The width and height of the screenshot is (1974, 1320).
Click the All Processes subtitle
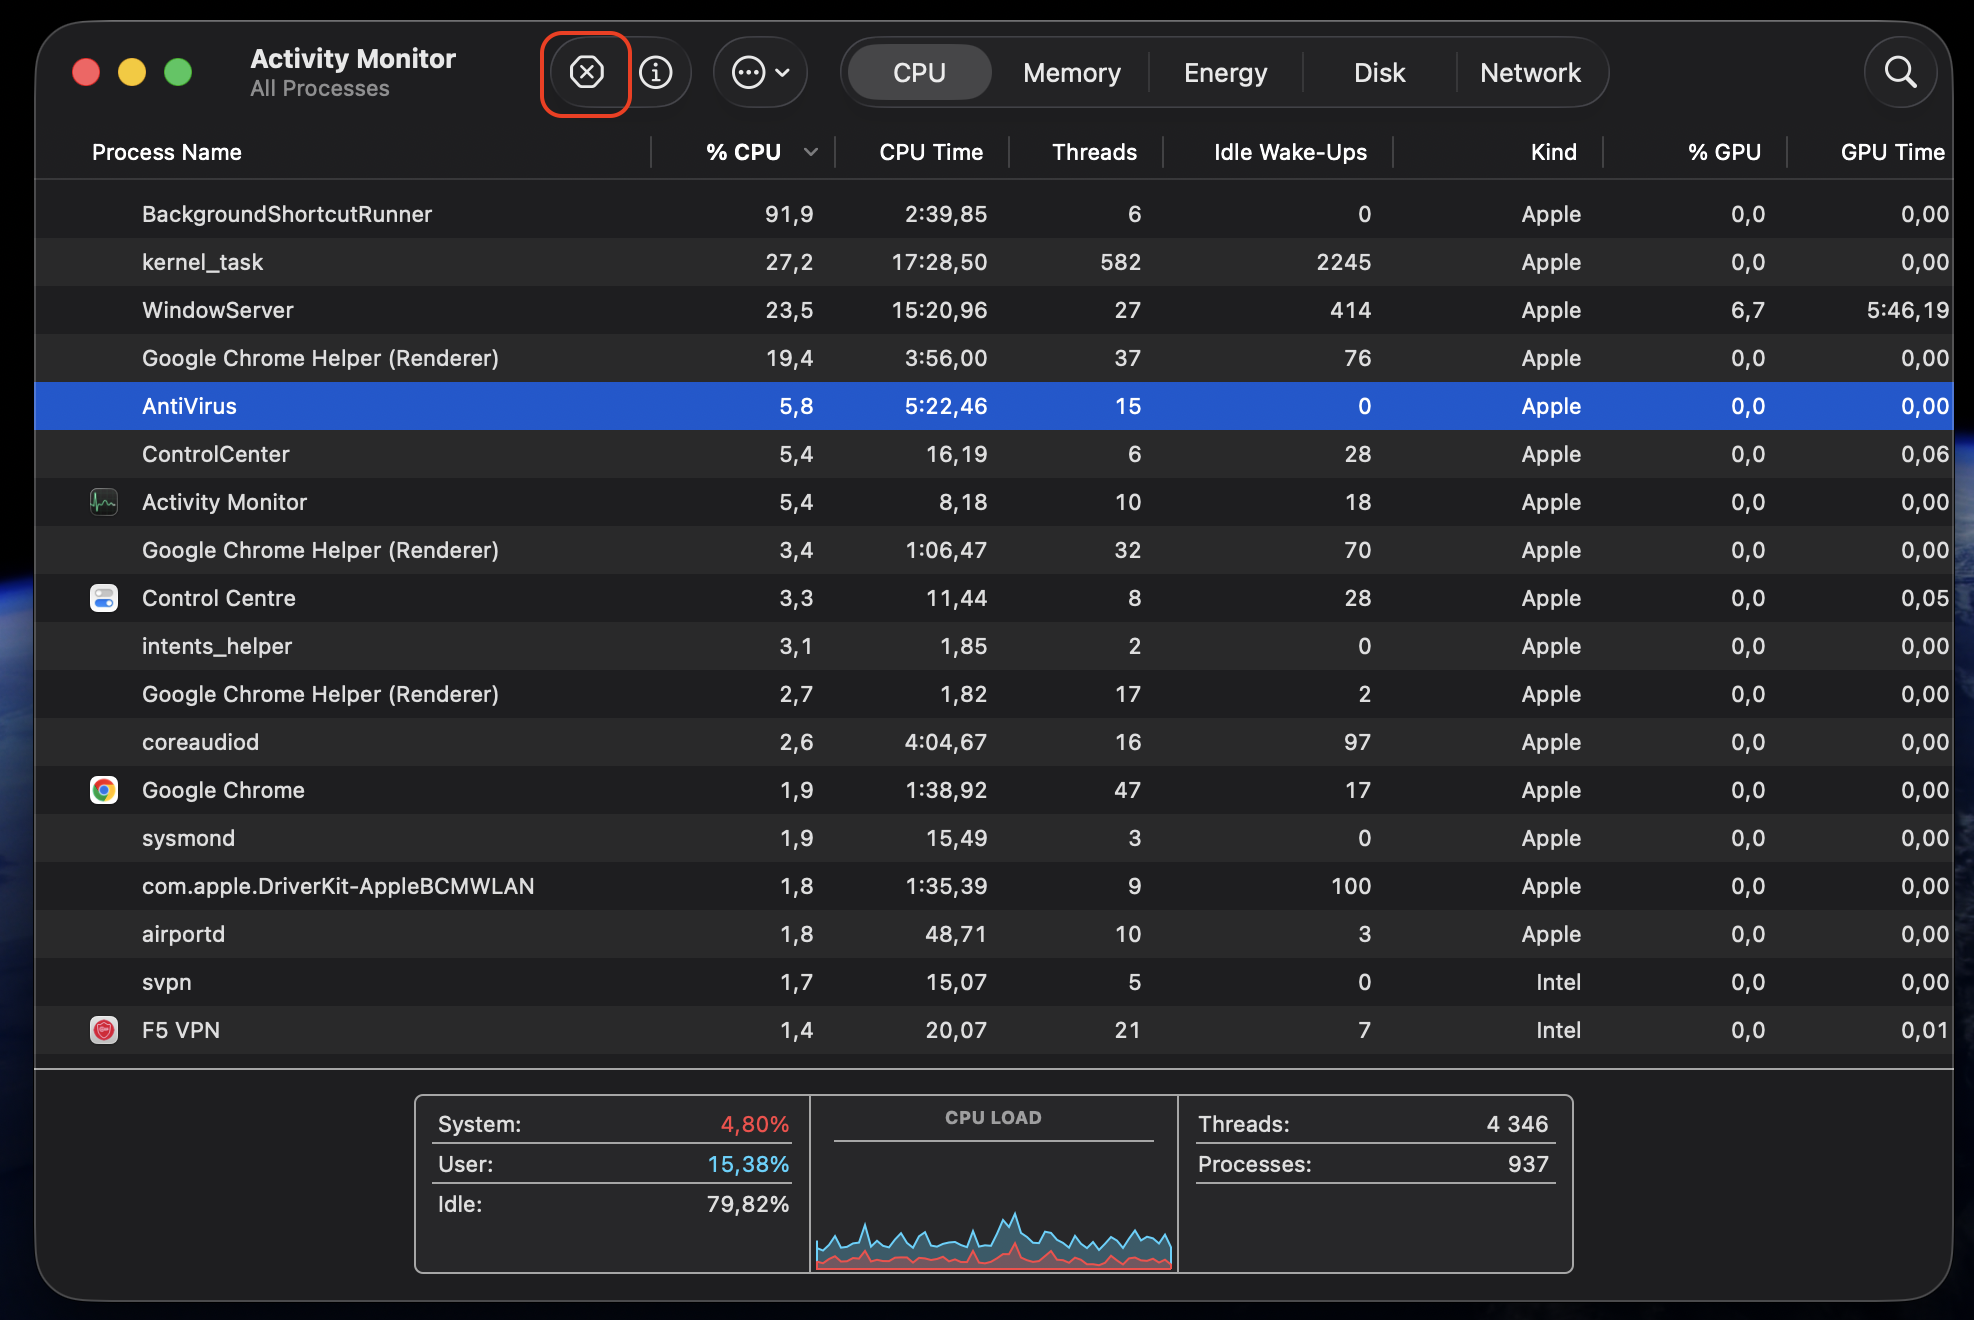click(320, 89)
